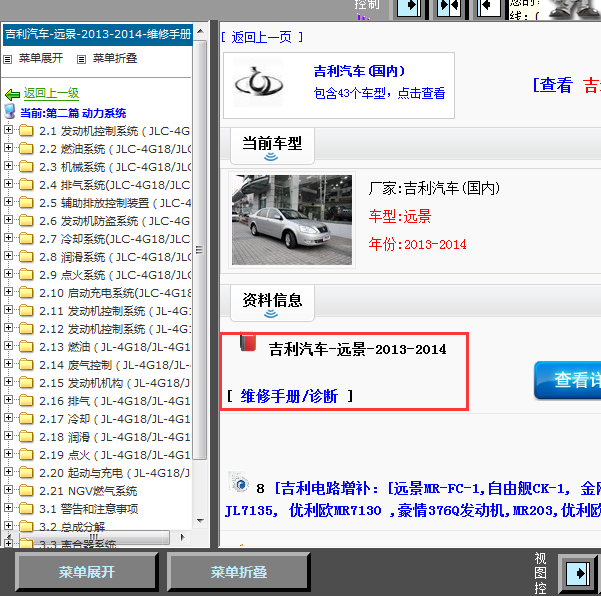Open 吉利汽车(国内) brand link
The image size is (601, 596).
(x=359, y=71)
